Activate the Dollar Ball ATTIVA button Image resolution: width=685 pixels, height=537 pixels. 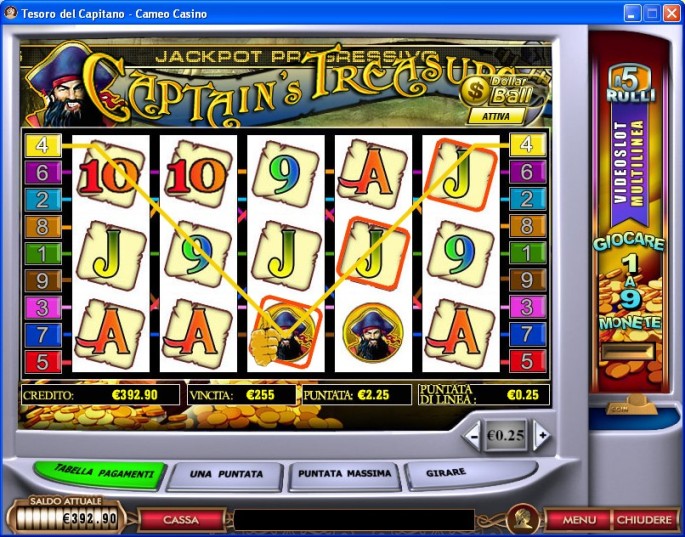click(x=497, y=116)
